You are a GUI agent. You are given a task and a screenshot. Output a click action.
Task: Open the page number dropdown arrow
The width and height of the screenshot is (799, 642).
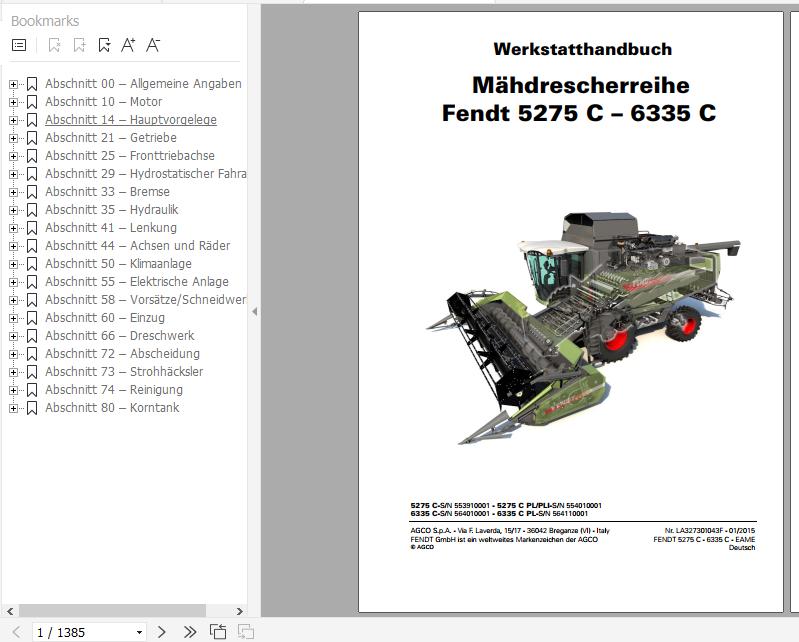(139, 633)
